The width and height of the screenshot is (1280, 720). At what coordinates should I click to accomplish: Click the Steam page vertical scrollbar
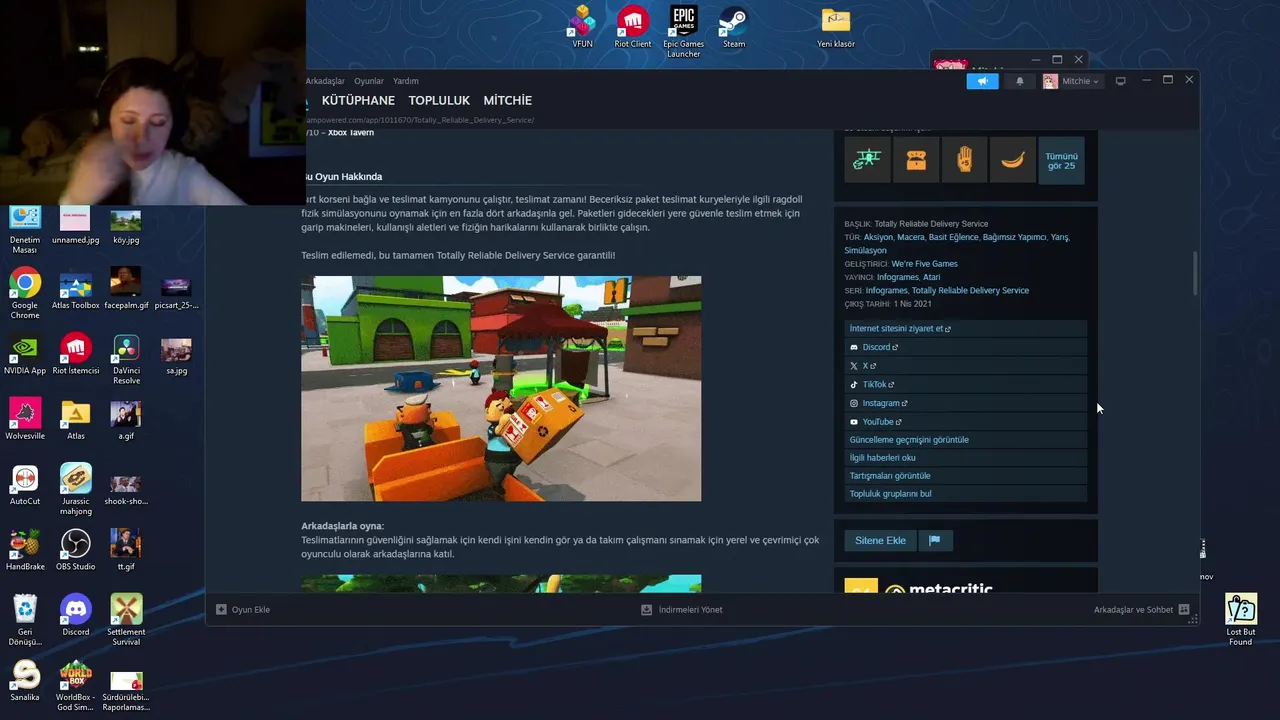point(1194,275)
